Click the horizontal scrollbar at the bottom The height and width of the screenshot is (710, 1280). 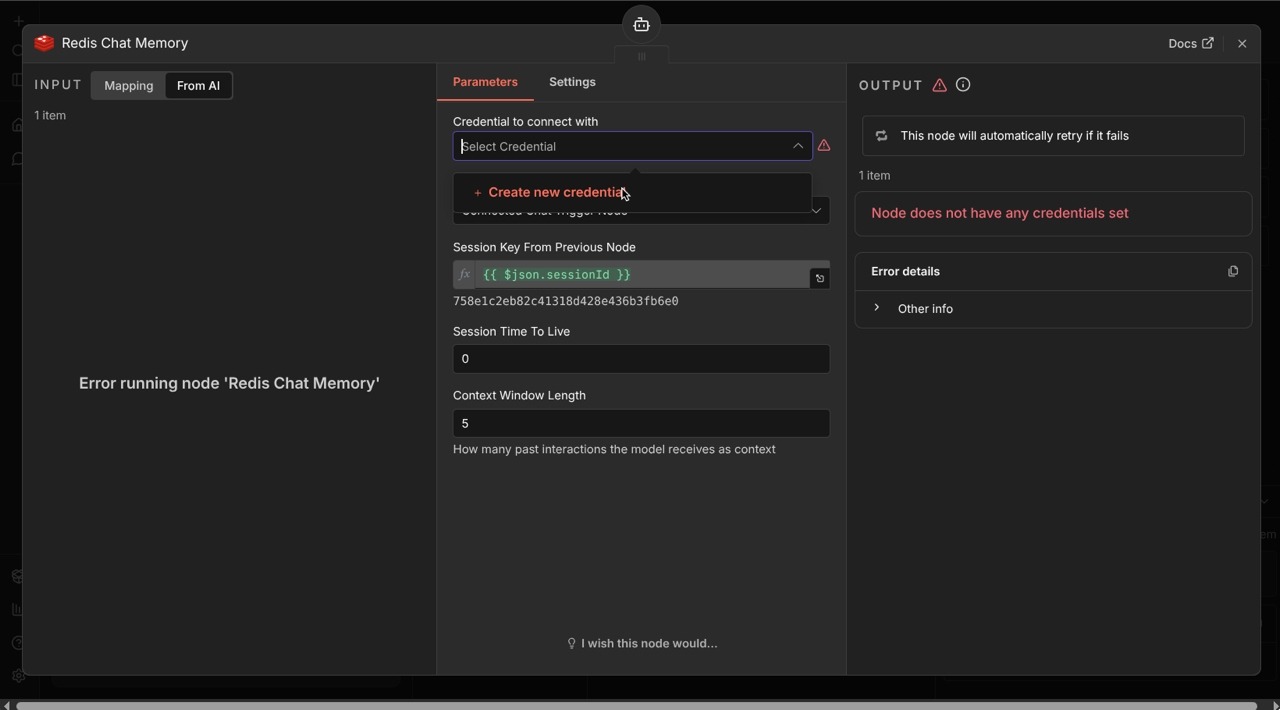[x=636, y=704]
